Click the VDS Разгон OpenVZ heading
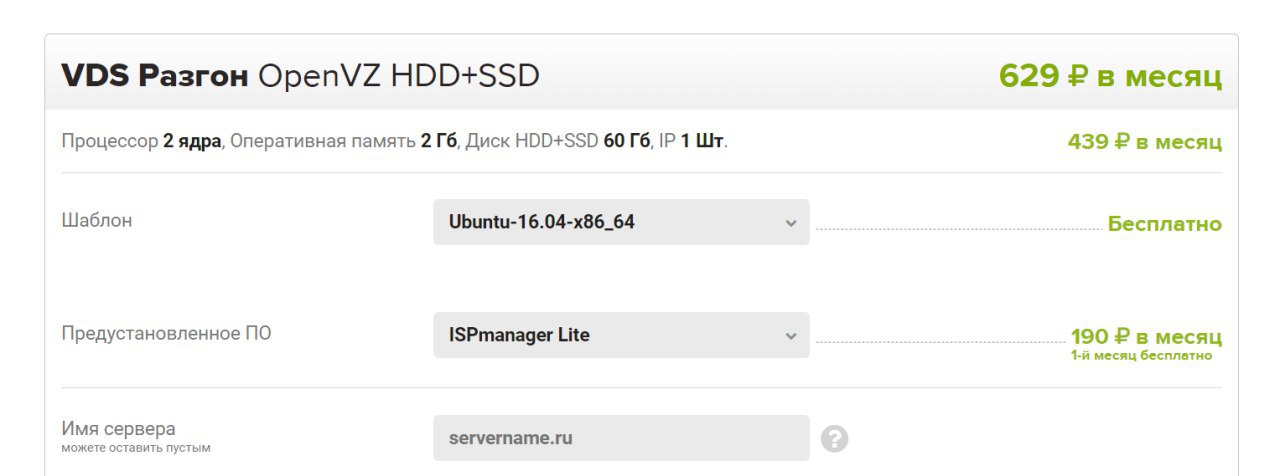This screenshot has width=1280, height=476. click(300, 75)
